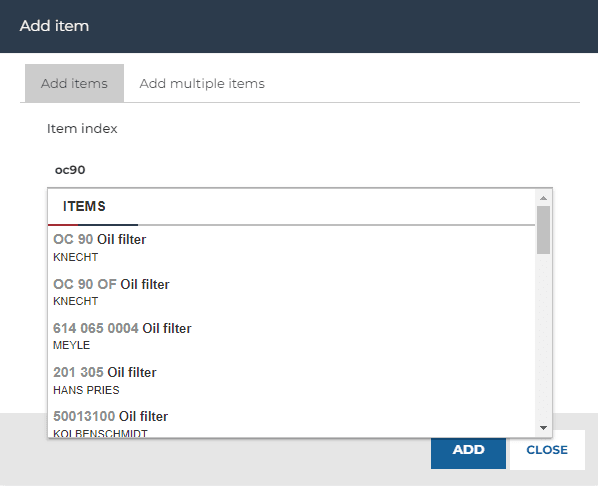The height and width of the screenshot is (486, 598).
Task: Click the empty scrollbar track below the thumb
Action: pos(543,338)
